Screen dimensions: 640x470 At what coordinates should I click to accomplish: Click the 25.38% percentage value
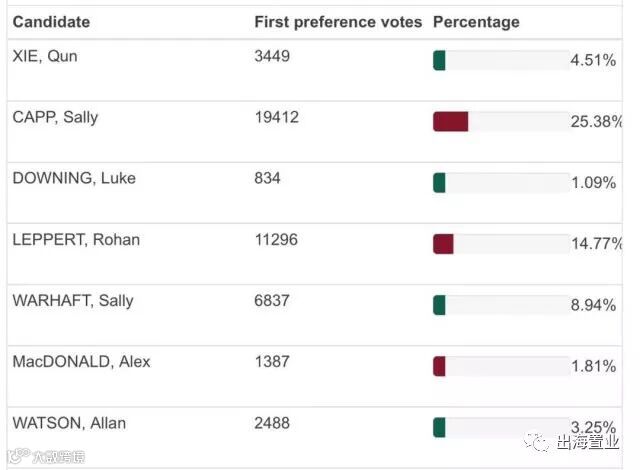pos(597,122)
